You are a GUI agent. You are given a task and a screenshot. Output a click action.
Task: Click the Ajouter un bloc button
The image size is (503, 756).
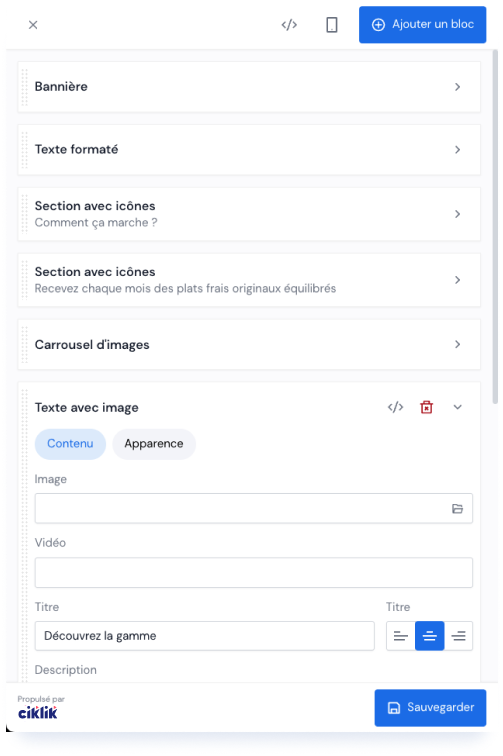click(422, 25)
